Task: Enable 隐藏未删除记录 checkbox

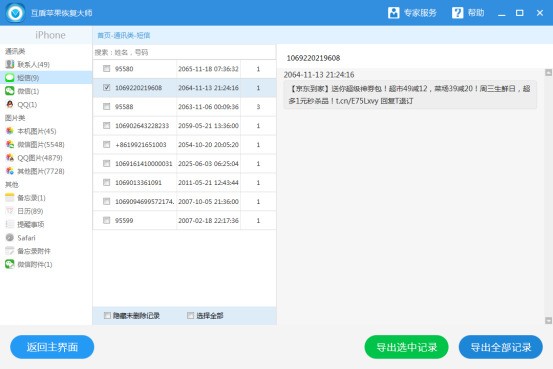Action: (107, 315)
